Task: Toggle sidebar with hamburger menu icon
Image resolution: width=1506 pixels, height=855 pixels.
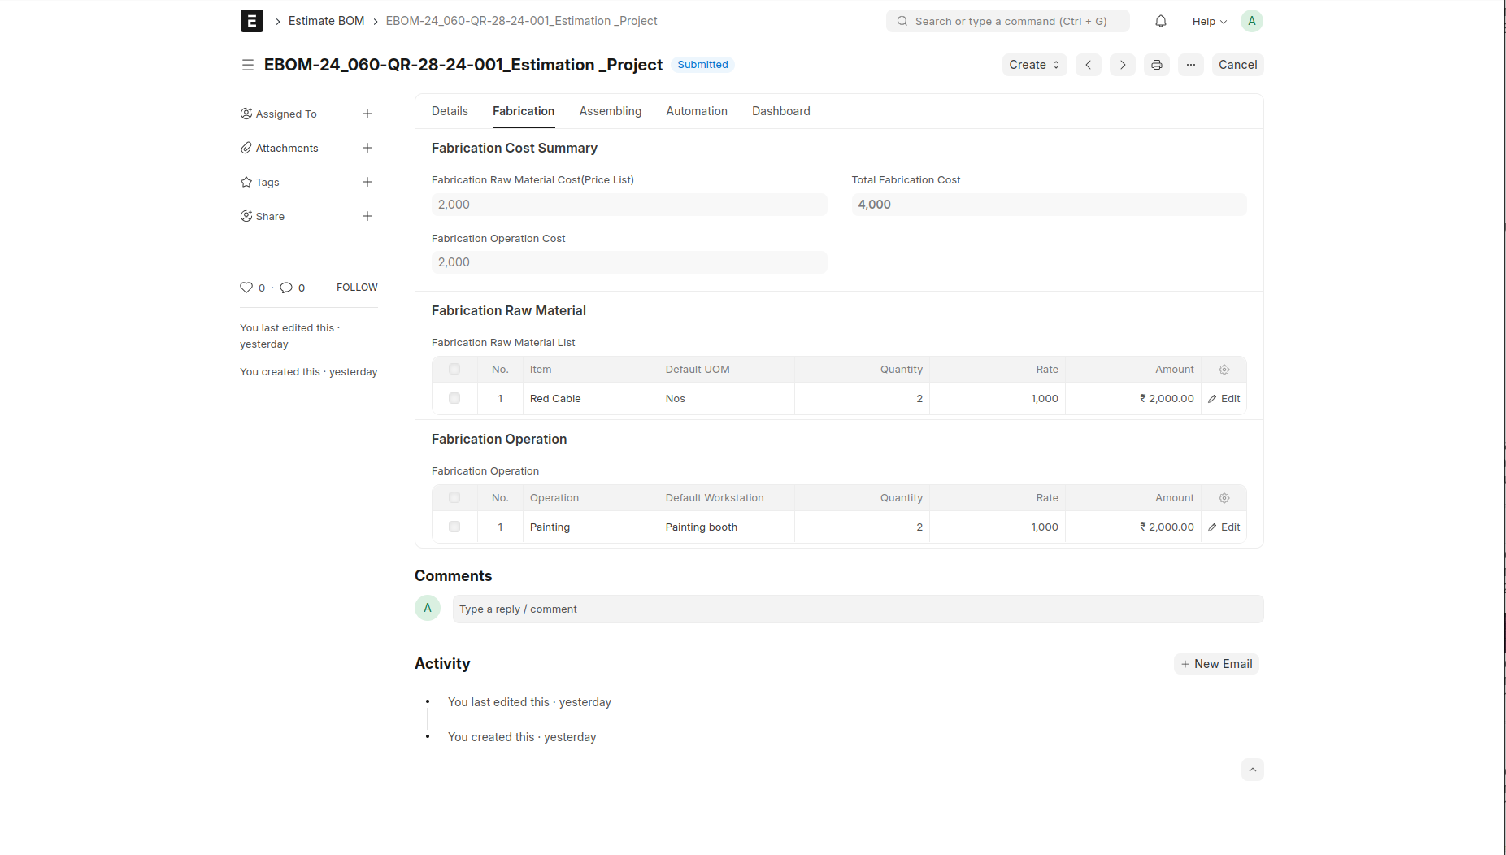Action: (247, 65)
